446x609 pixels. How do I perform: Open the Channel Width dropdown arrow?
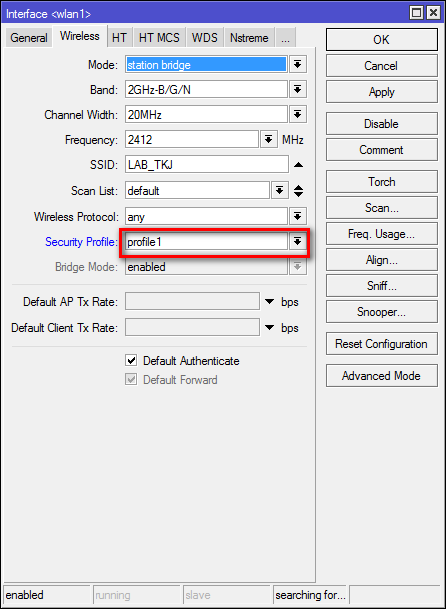(x=298, y=115)
